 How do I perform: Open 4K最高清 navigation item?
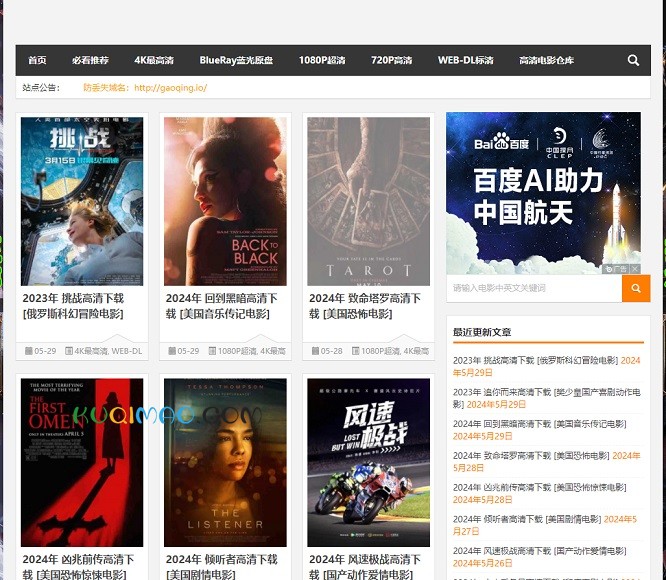coord(154,60)
